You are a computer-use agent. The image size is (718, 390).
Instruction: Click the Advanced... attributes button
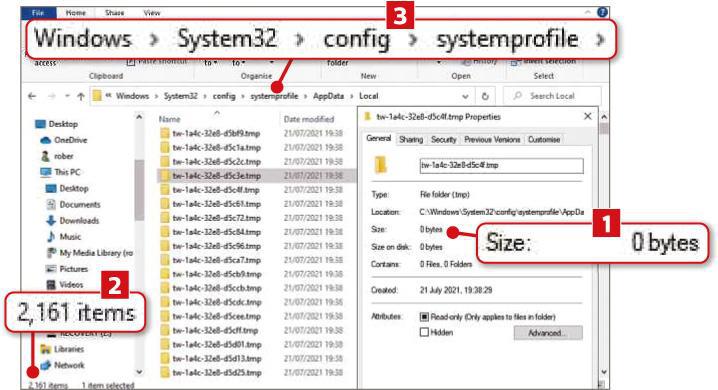click(548, 333)
